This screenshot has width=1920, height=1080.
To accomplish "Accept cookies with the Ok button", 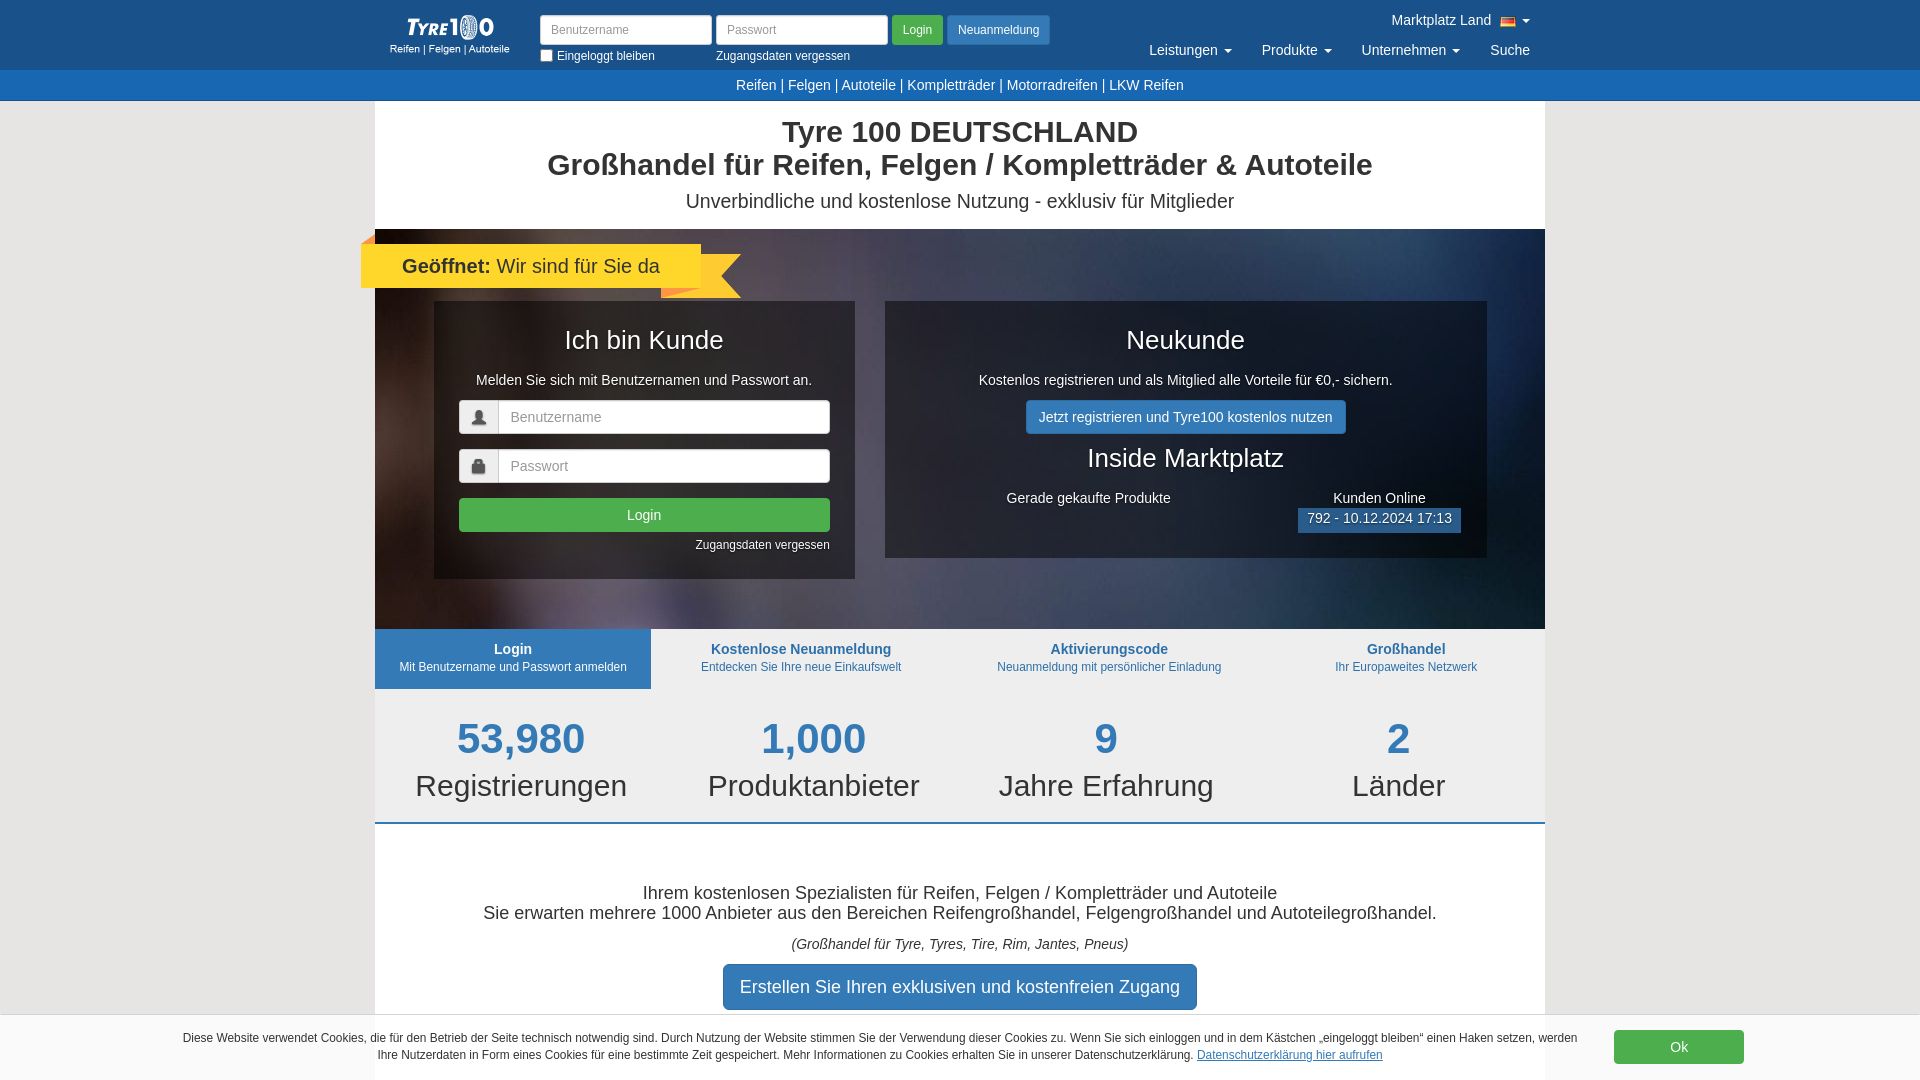I will pyautogui.click(x=1679, y=1047).
